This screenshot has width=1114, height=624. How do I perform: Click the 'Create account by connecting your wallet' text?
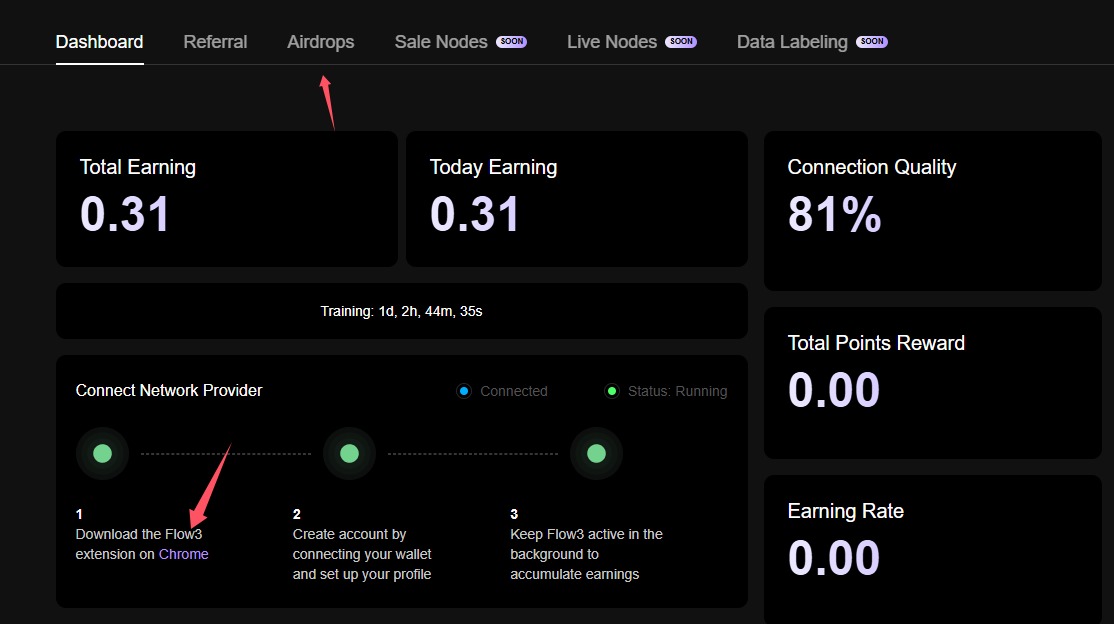pyautogui.click(x=362, y=554)
